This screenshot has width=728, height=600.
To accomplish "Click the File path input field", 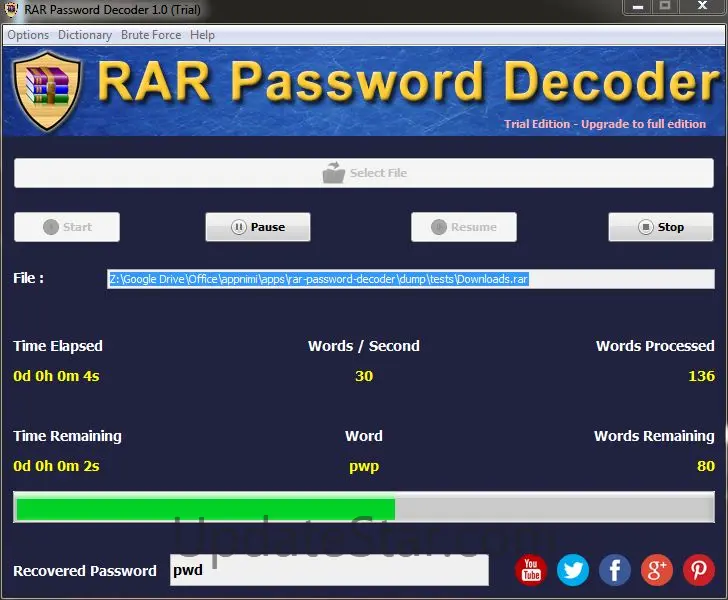I will coord(410,279).
